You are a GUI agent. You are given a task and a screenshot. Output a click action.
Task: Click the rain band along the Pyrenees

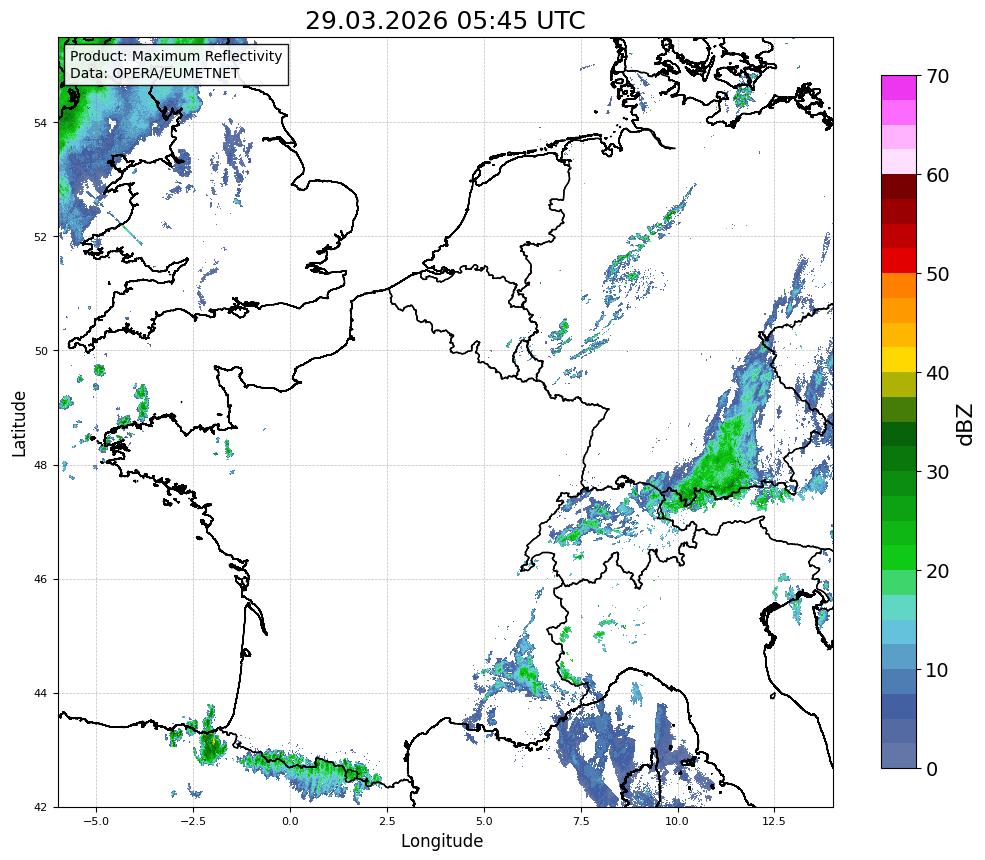[x=311, y=773]
